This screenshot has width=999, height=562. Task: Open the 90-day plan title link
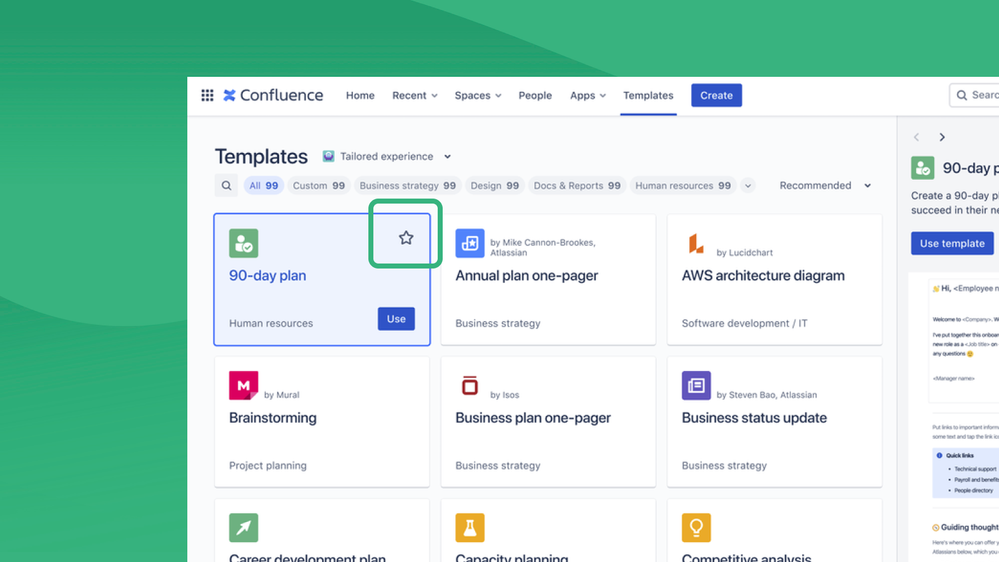coord(268,275)
